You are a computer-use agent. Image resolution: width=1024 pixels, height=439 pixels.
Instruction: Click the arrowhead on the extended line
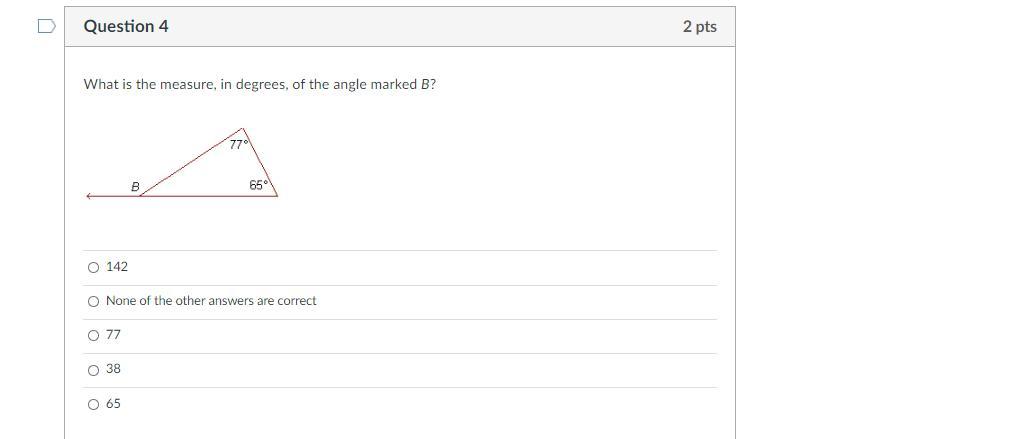[89, 196]
